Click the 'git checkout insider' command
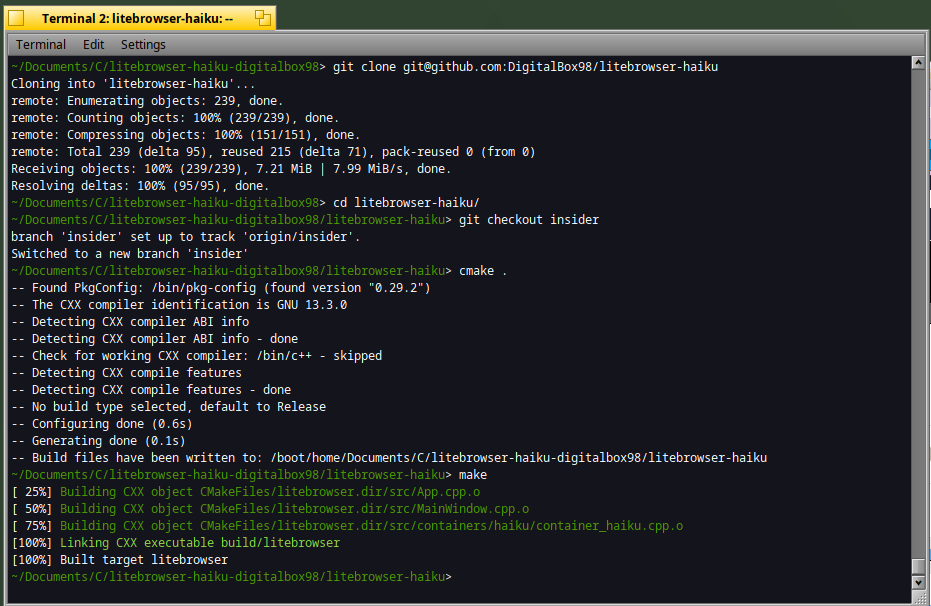 [x=529, y=220]
